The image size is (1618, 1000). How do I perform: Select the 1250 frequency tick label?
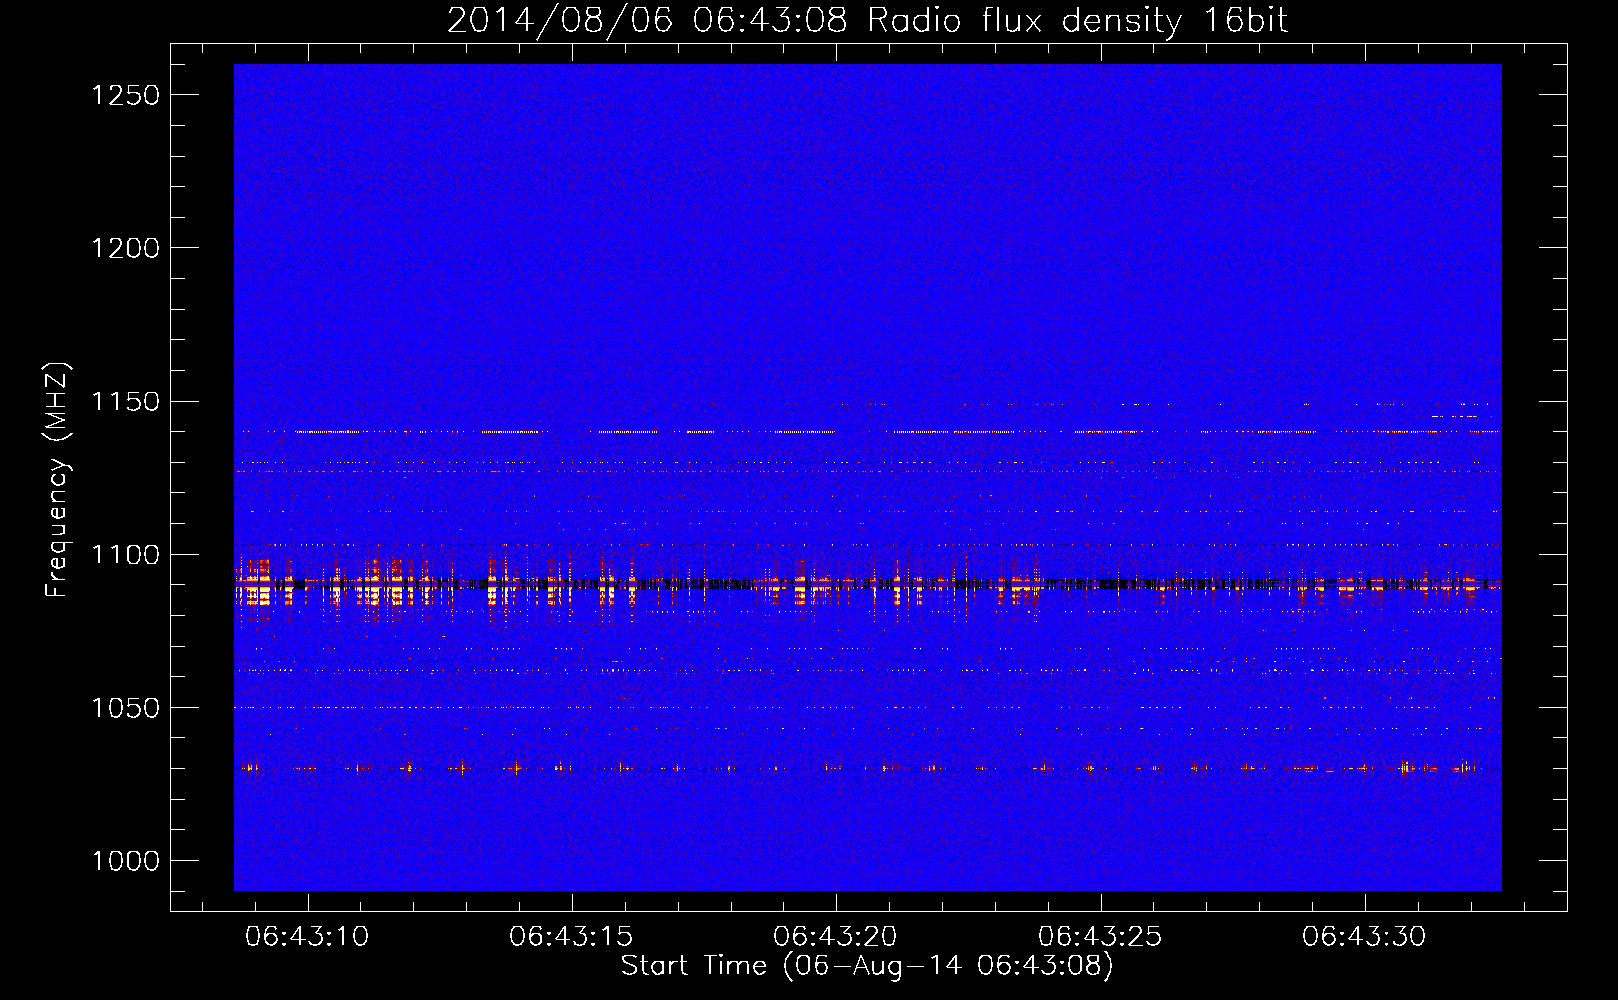(x=125, y=95)
